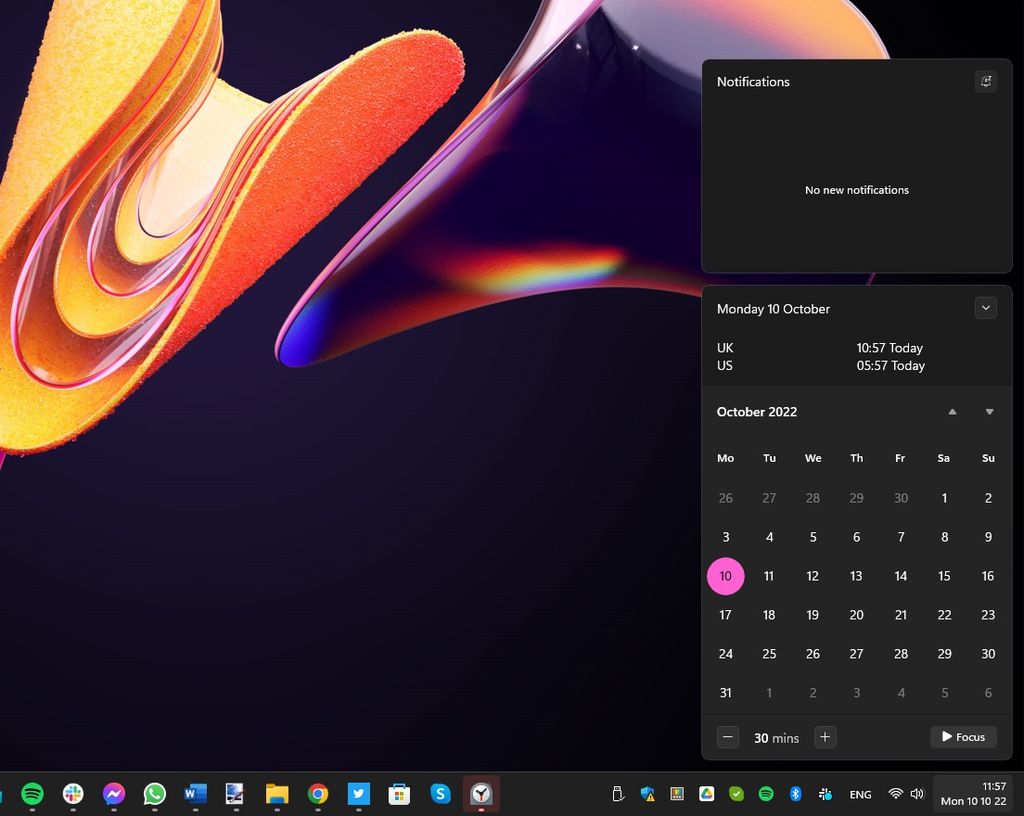The image size is (1024, 816).
Task: Launch Slack from the taskbar
Action: [72, 793]
